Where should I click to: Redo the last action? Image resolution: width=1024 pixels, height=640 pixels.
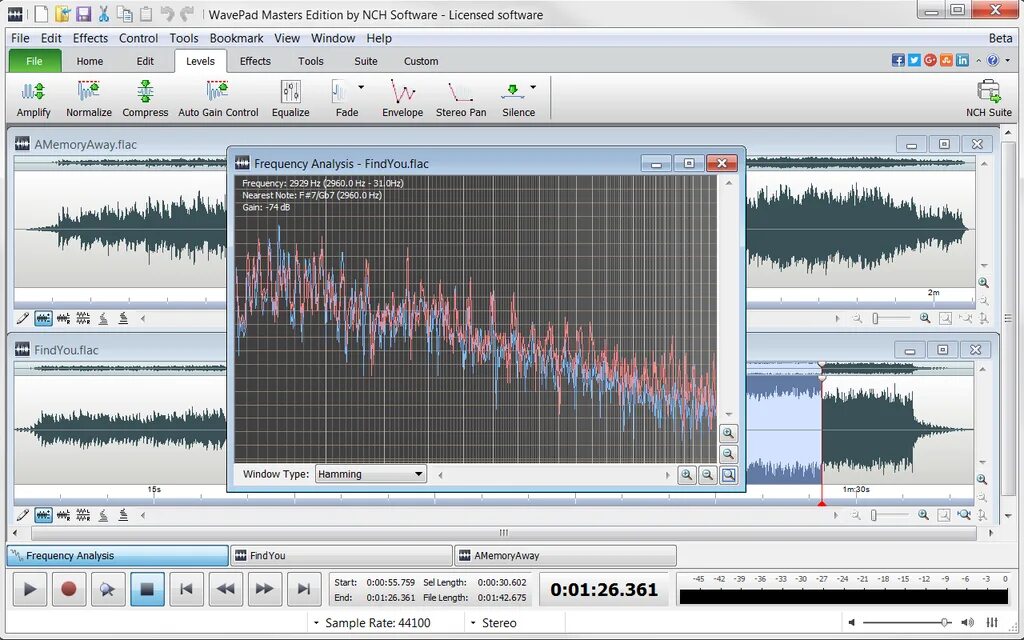point(187,14)
